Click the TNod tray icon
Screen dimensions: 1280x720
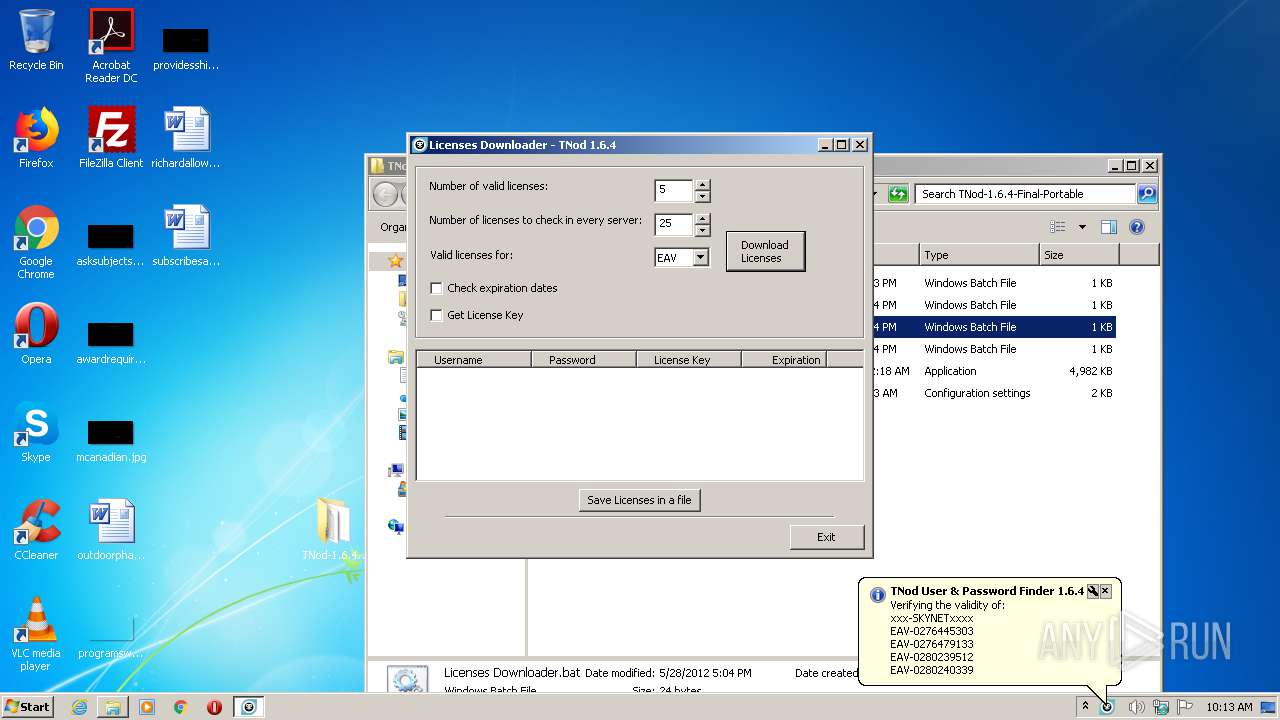click(1107, 707)
